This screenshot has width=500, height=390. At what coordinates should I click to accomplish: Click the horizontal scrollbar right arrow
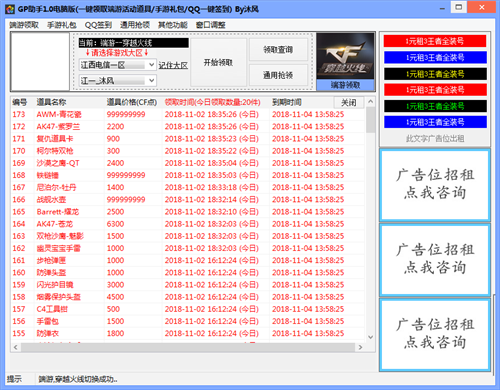360,347
